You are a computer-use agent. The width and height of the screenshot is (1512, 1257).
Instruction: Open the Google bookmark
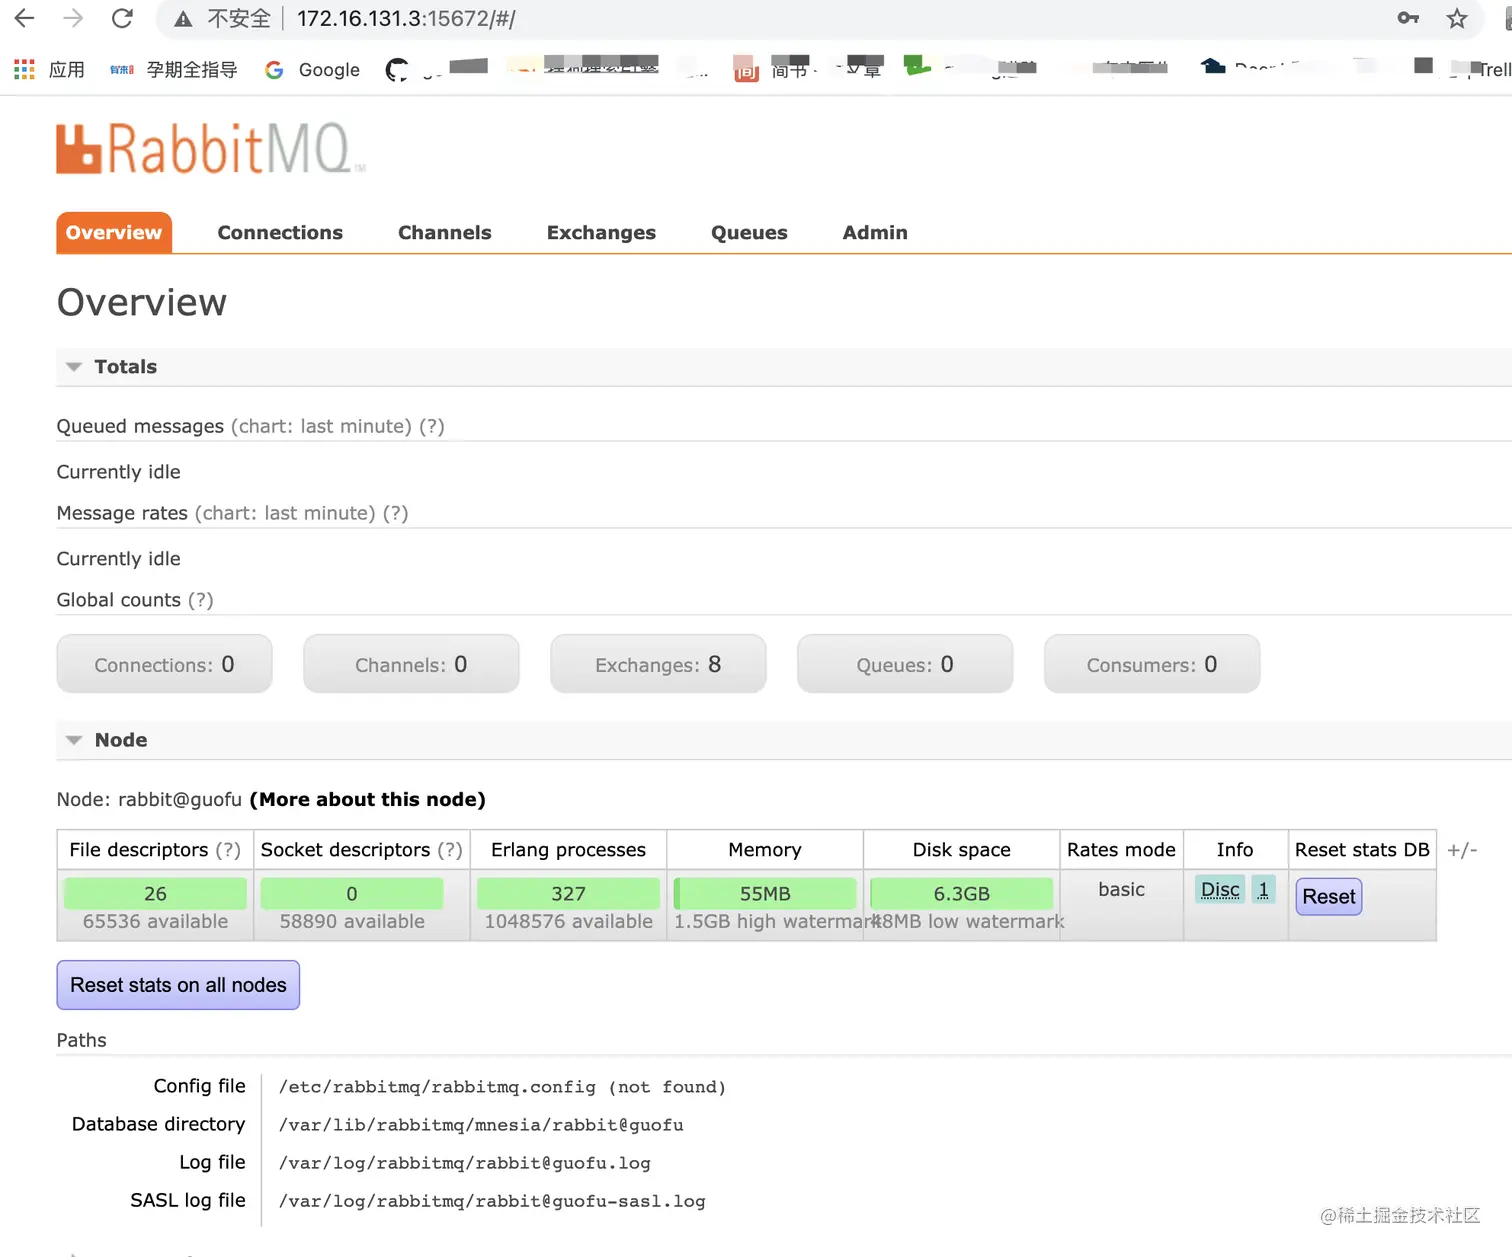tap(312, 69)
